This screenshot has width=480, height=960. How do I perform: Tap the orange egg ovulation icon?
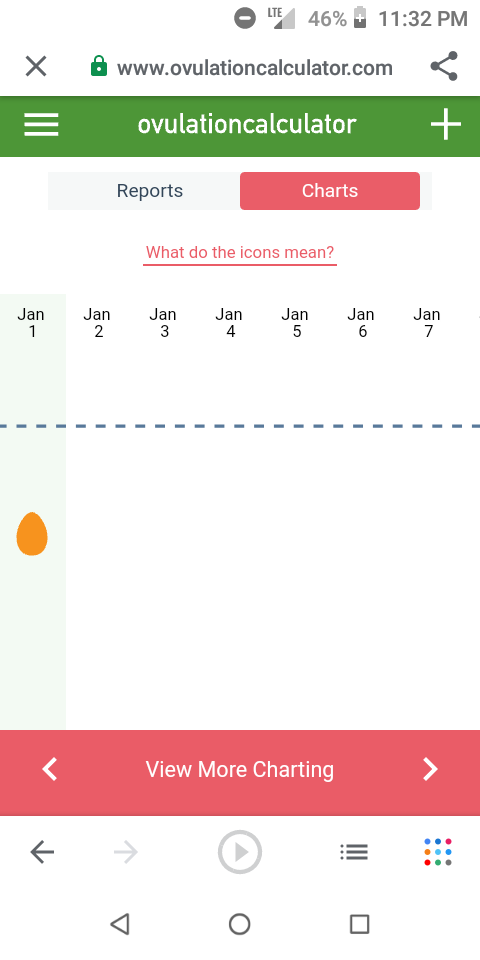tap(32, 534)
